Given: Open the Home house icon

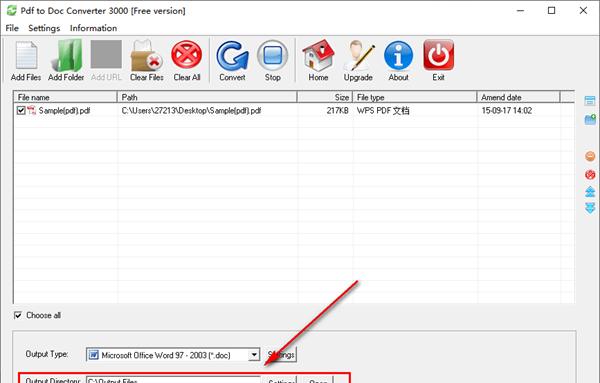Looking at the screenshot, I should tap(318, 56).
